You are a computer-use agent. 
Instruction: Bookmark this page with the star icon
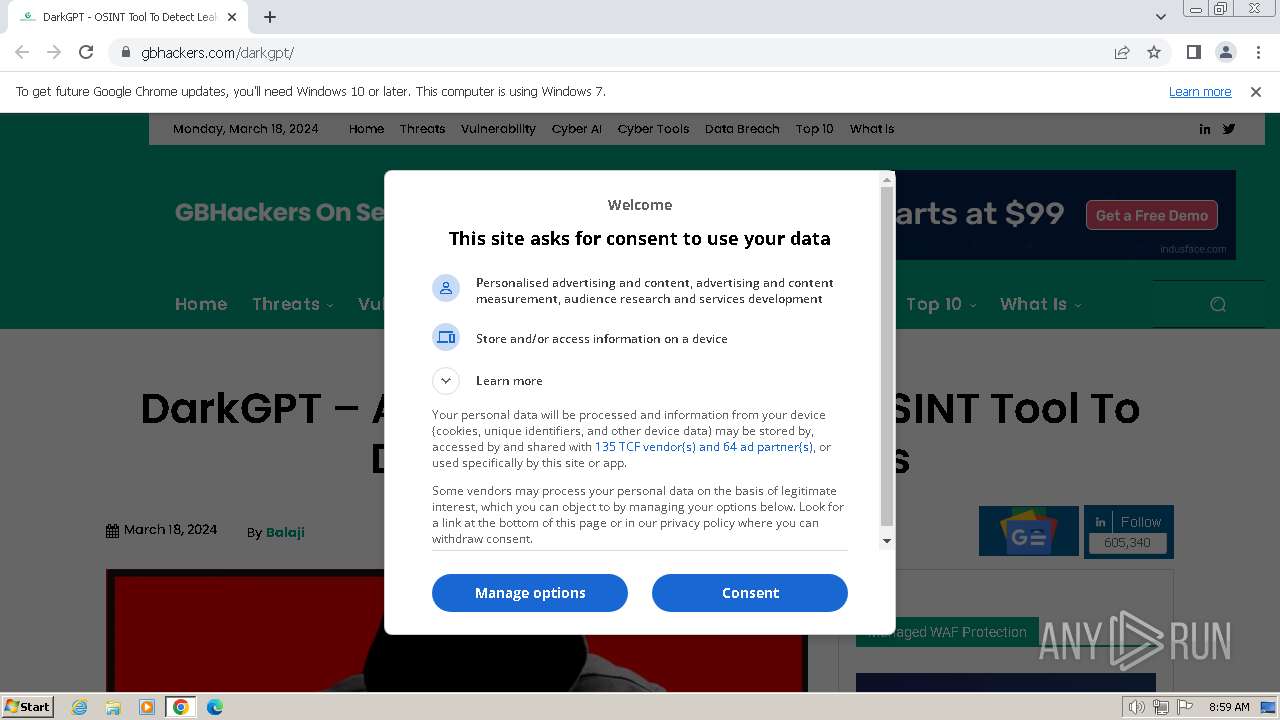point(1154,52)
